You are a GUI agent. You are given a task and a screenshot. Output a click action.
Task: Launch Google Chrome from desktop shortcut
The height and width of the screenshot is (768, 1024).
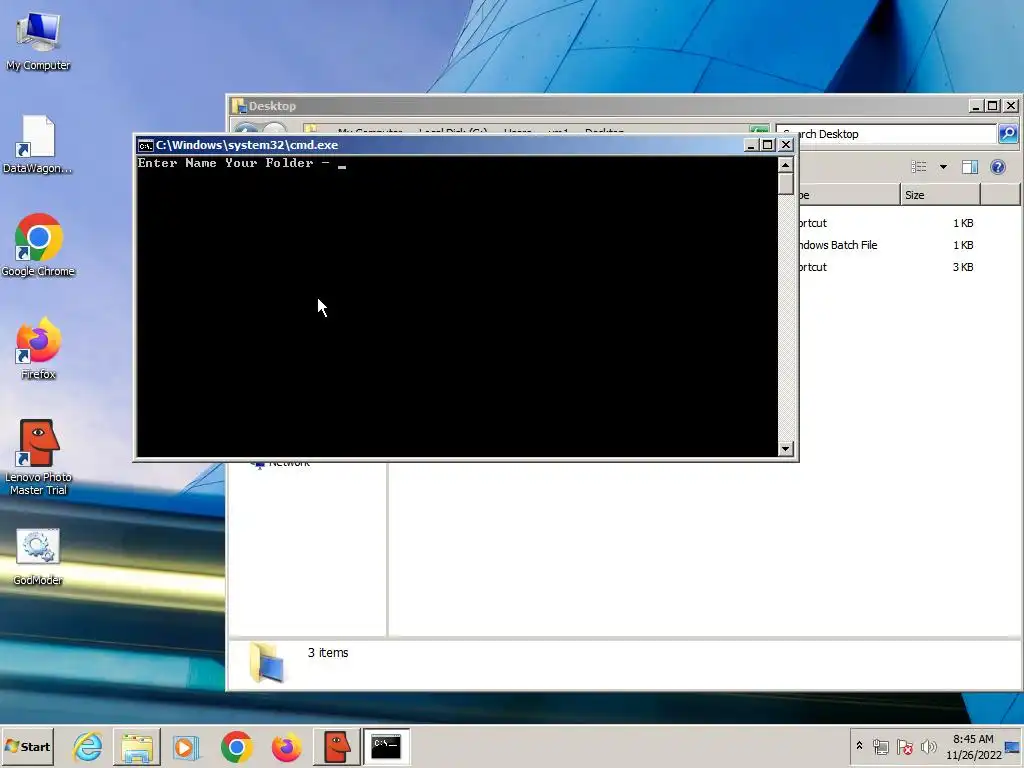pyautogui.click(x=38, y=246)
